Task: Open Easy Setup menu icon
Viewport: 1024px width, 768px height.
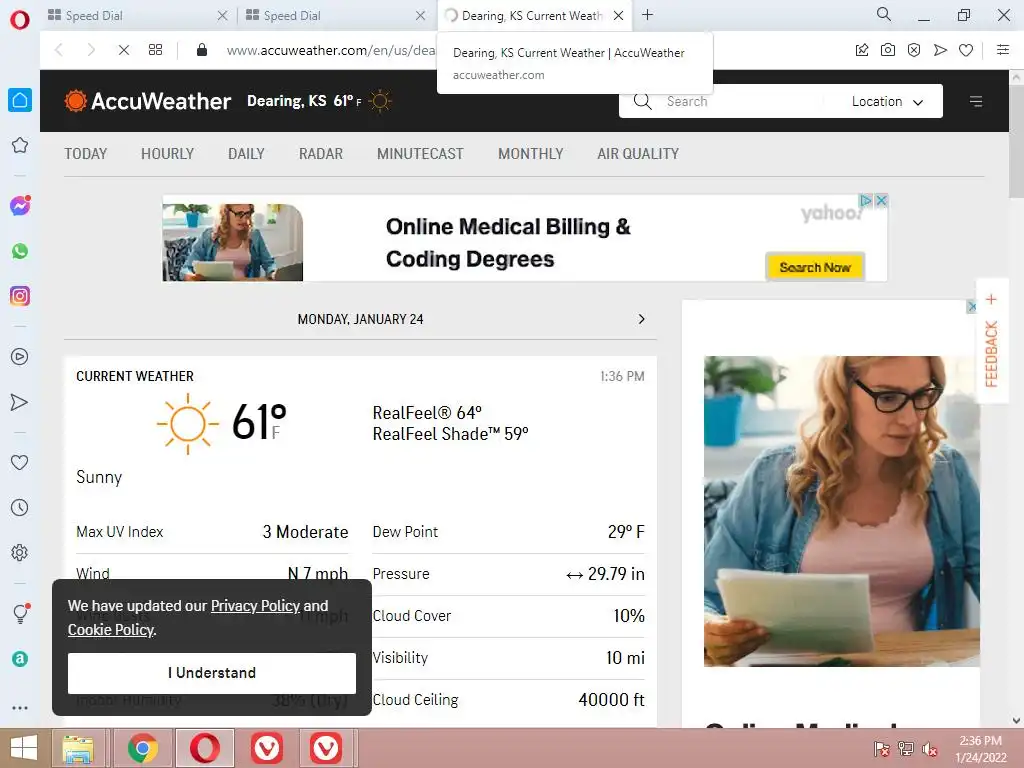Action: pos(1003,50)
